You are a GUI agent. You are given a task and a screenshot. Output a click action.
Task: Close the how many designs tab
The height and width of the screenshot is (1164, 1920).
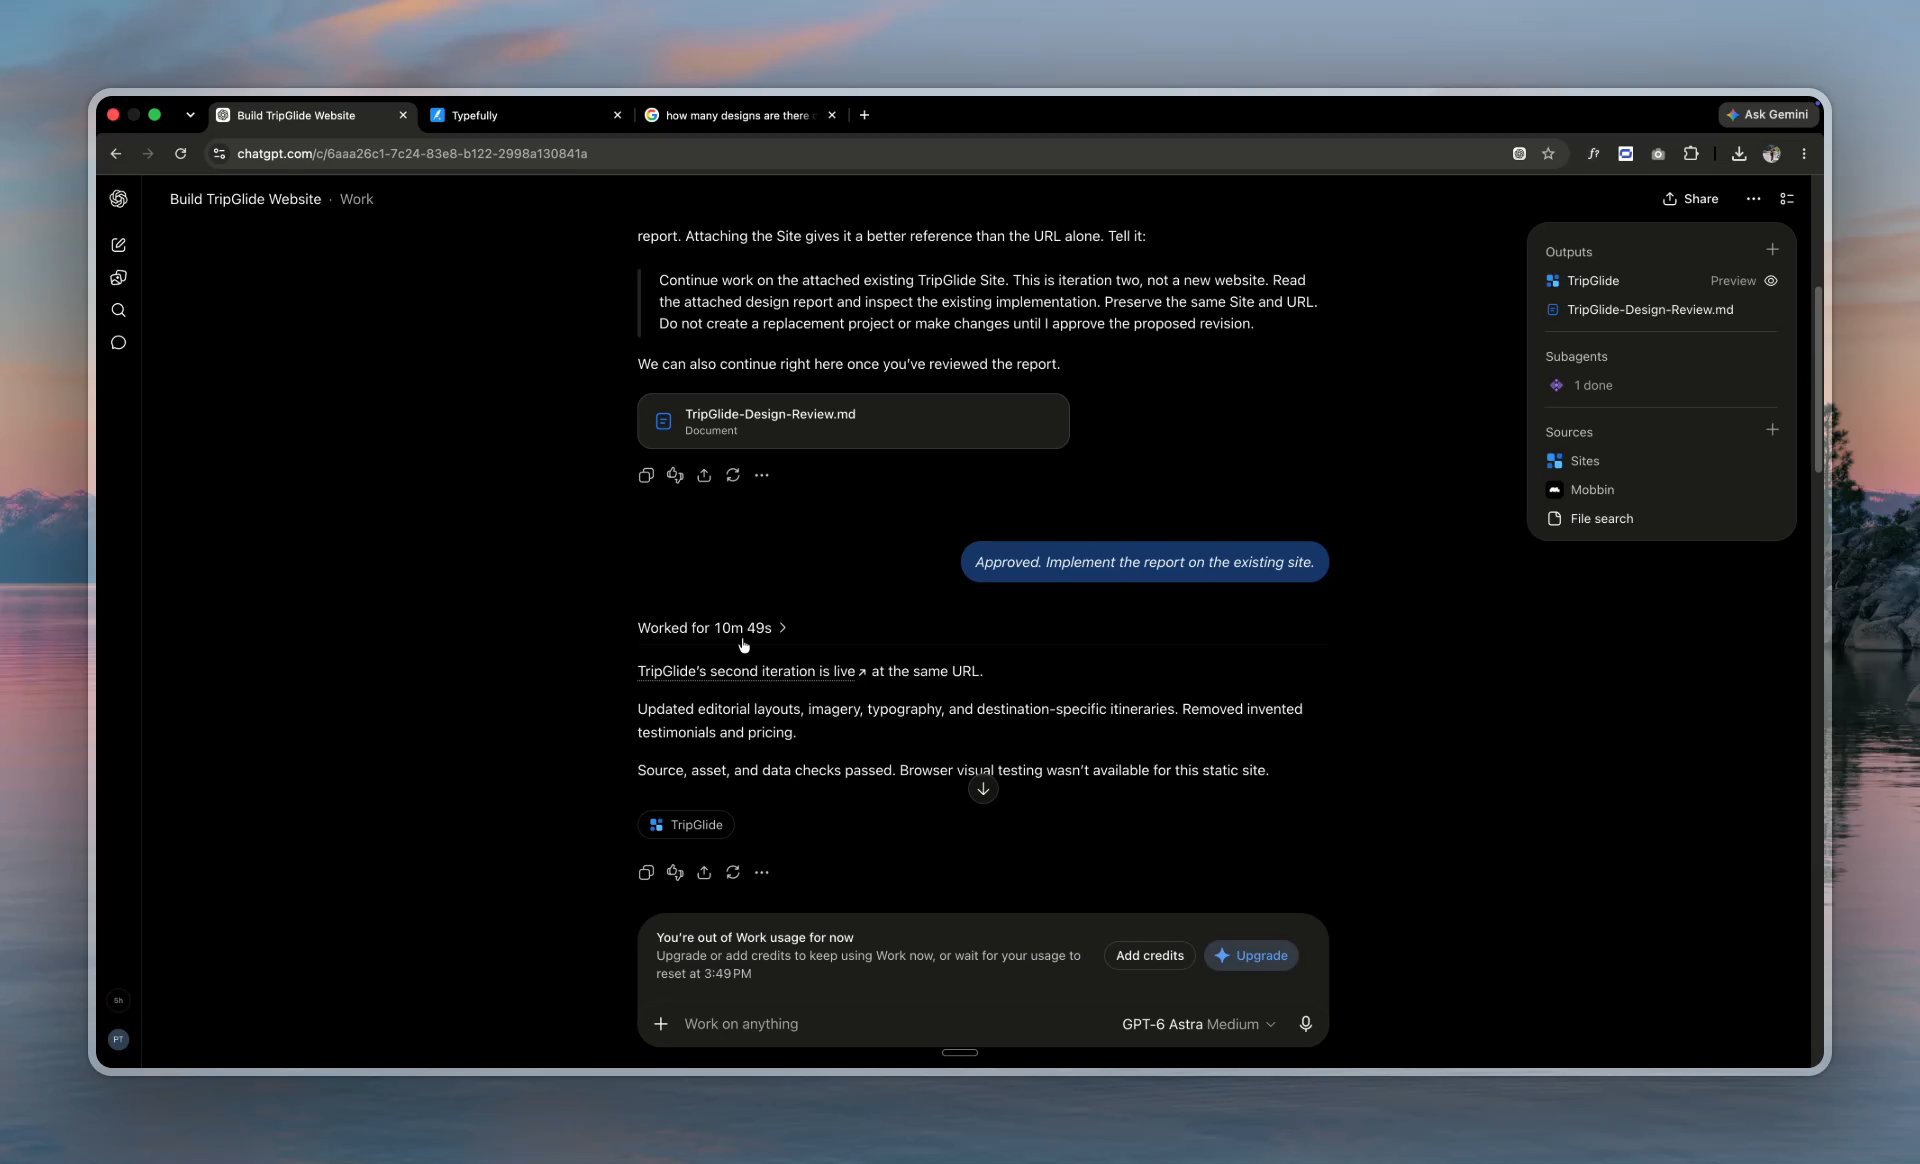[x=832, y=115]
